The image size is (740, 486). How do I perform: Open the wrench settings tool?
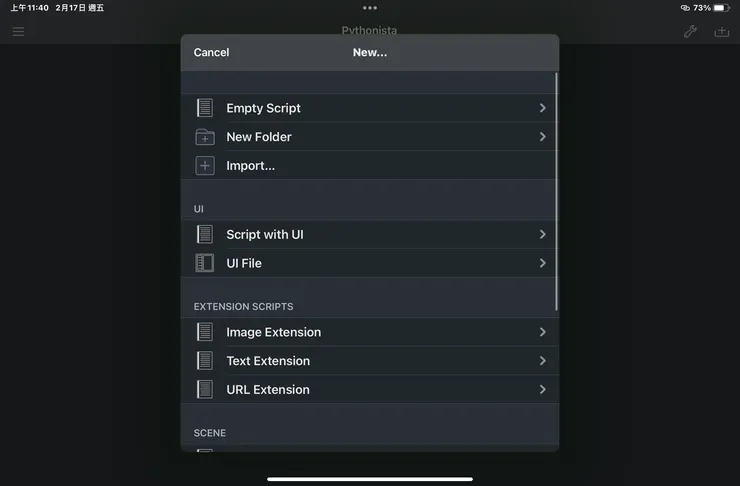690,32
